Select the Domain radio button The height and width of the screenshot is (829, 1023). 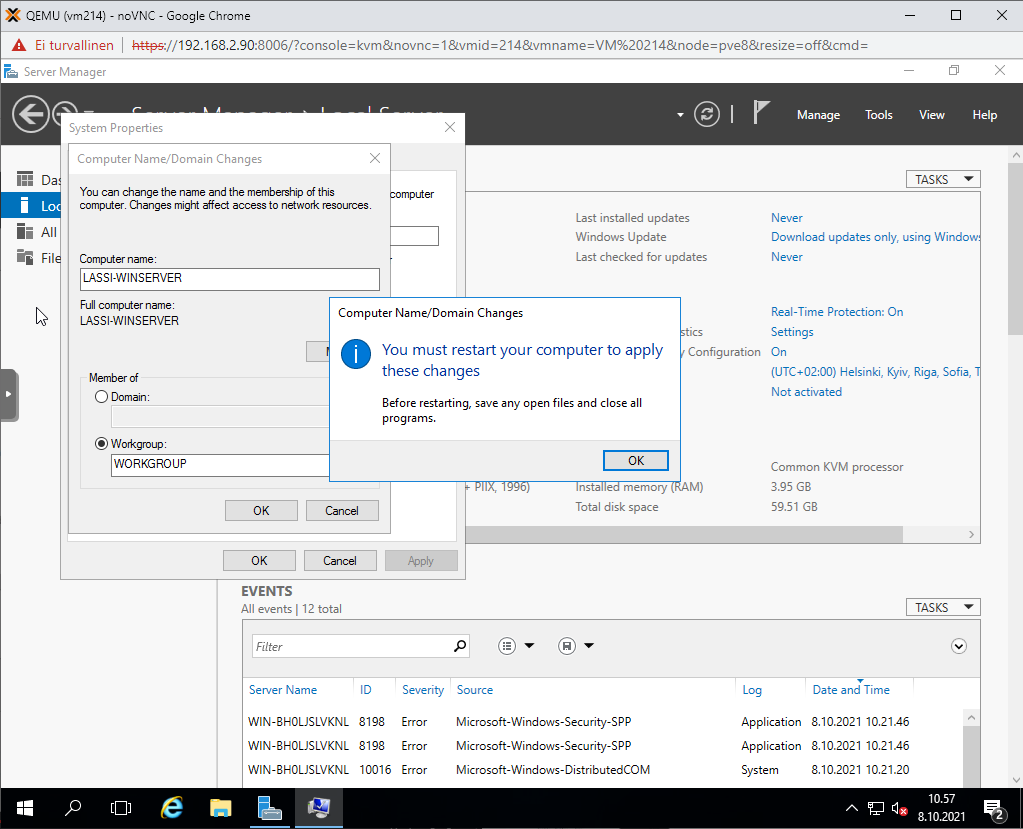point(101,397)
